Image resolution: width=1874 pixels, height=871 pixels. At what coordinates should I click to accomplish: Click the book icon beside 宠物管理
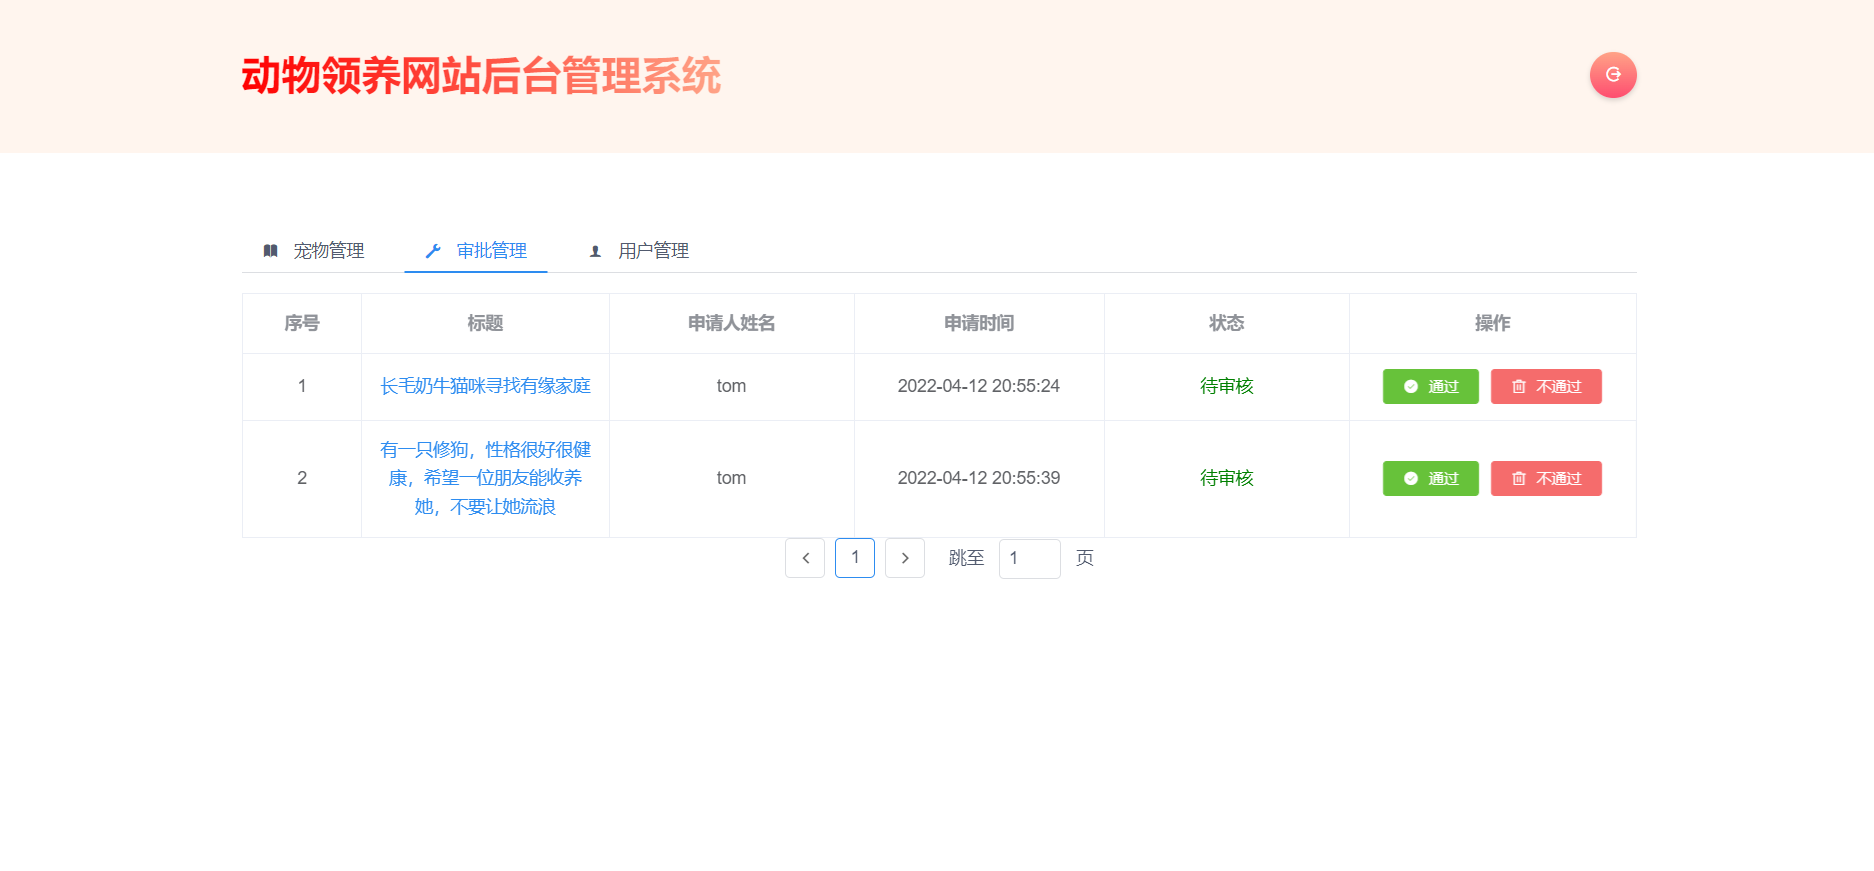270,251
